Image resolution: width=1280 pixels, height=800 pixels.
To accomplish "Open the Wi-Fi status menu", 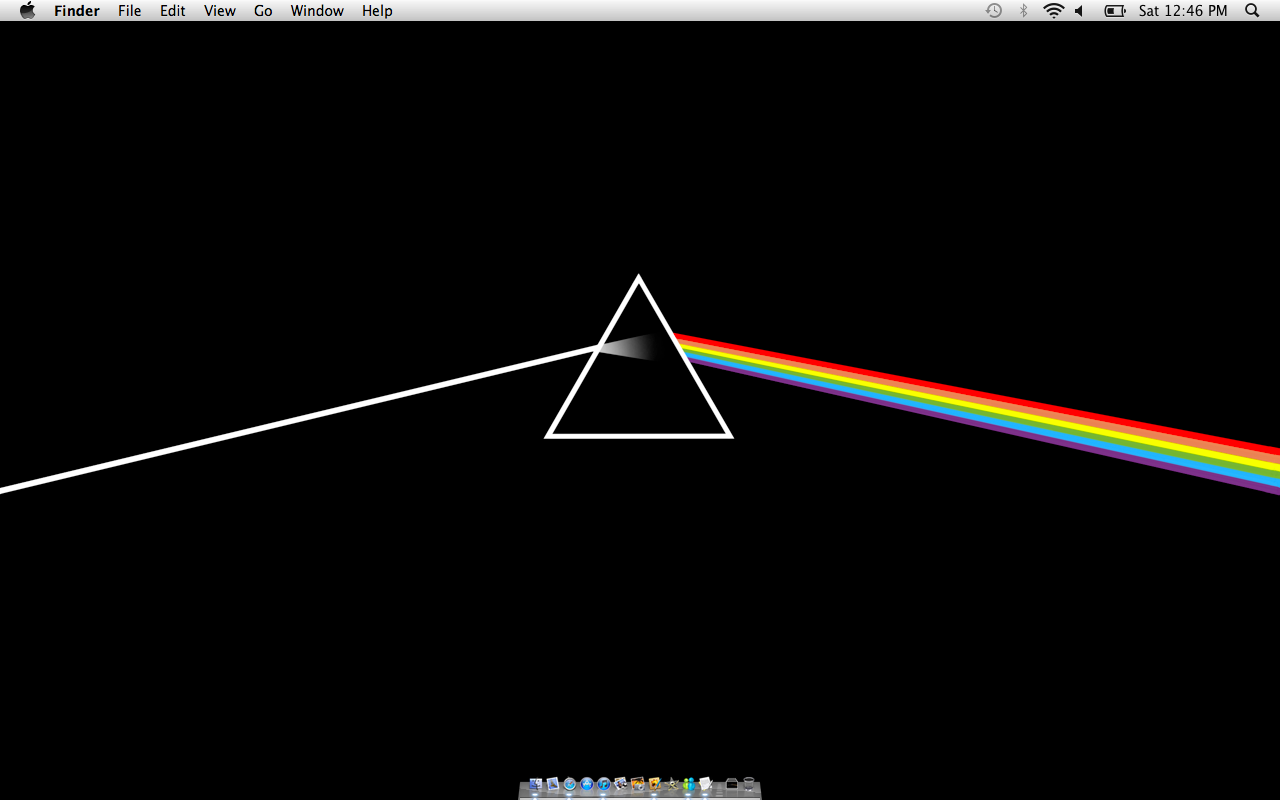I will [1053, 11].
